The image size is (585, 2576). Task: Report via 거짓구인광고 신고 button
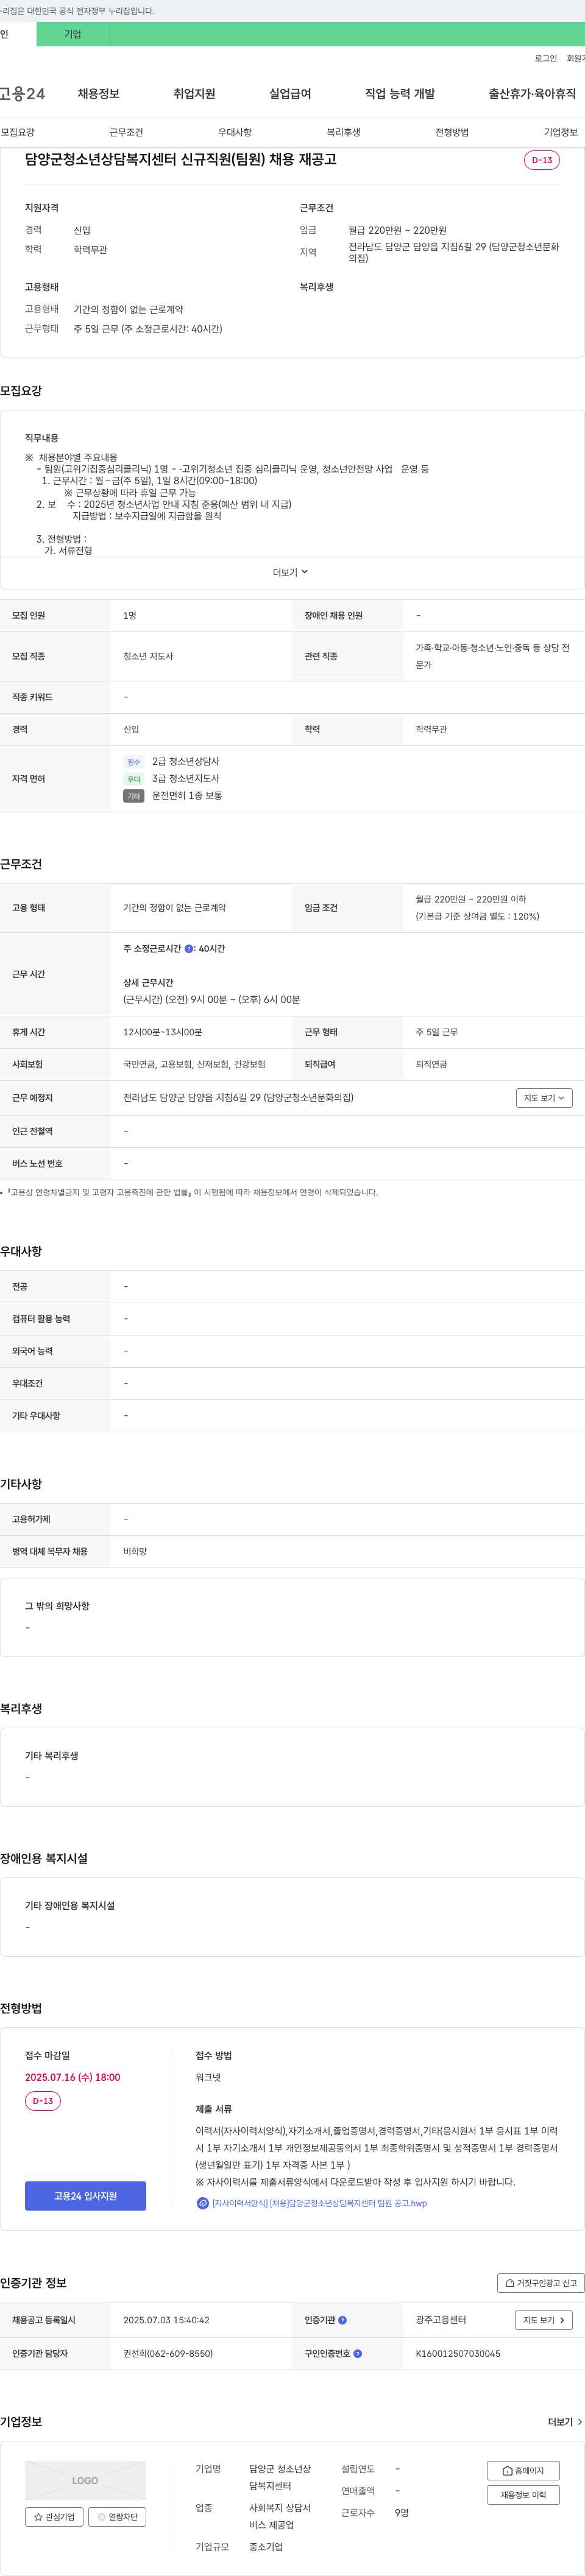(x=540, y=2283)
